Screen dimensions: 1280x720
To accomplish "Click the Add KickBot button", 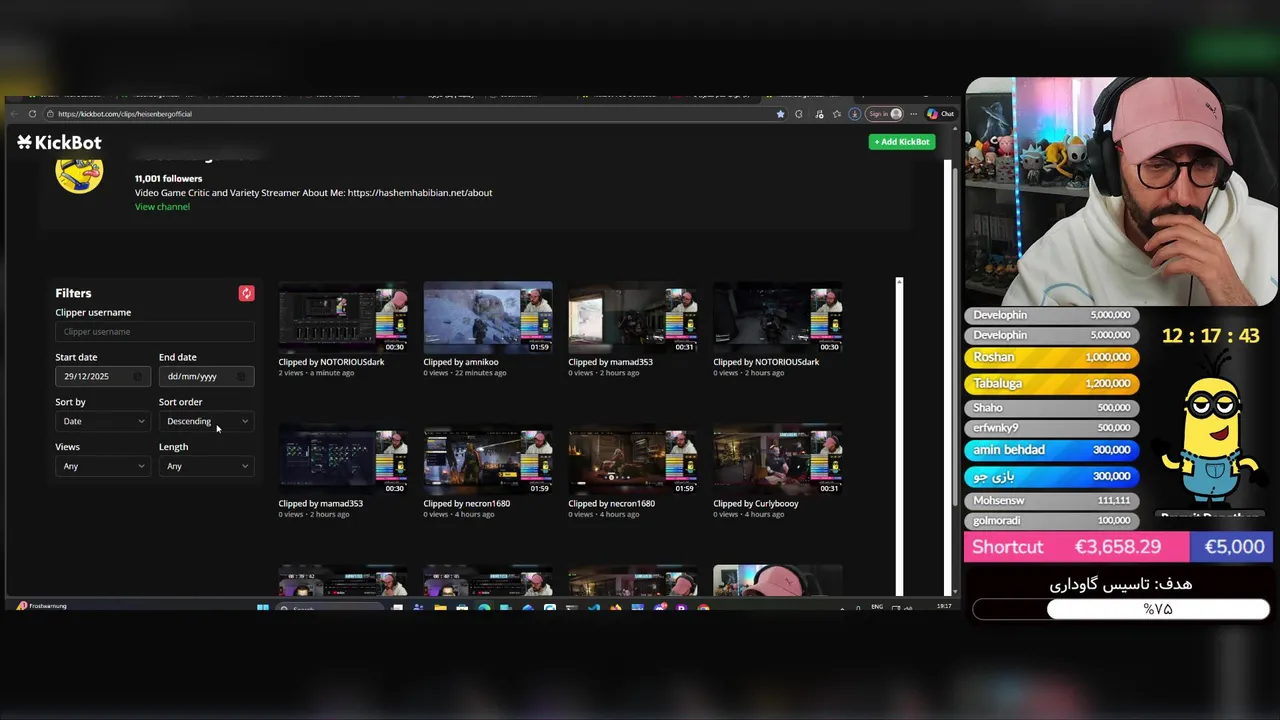I will point(902,142).
